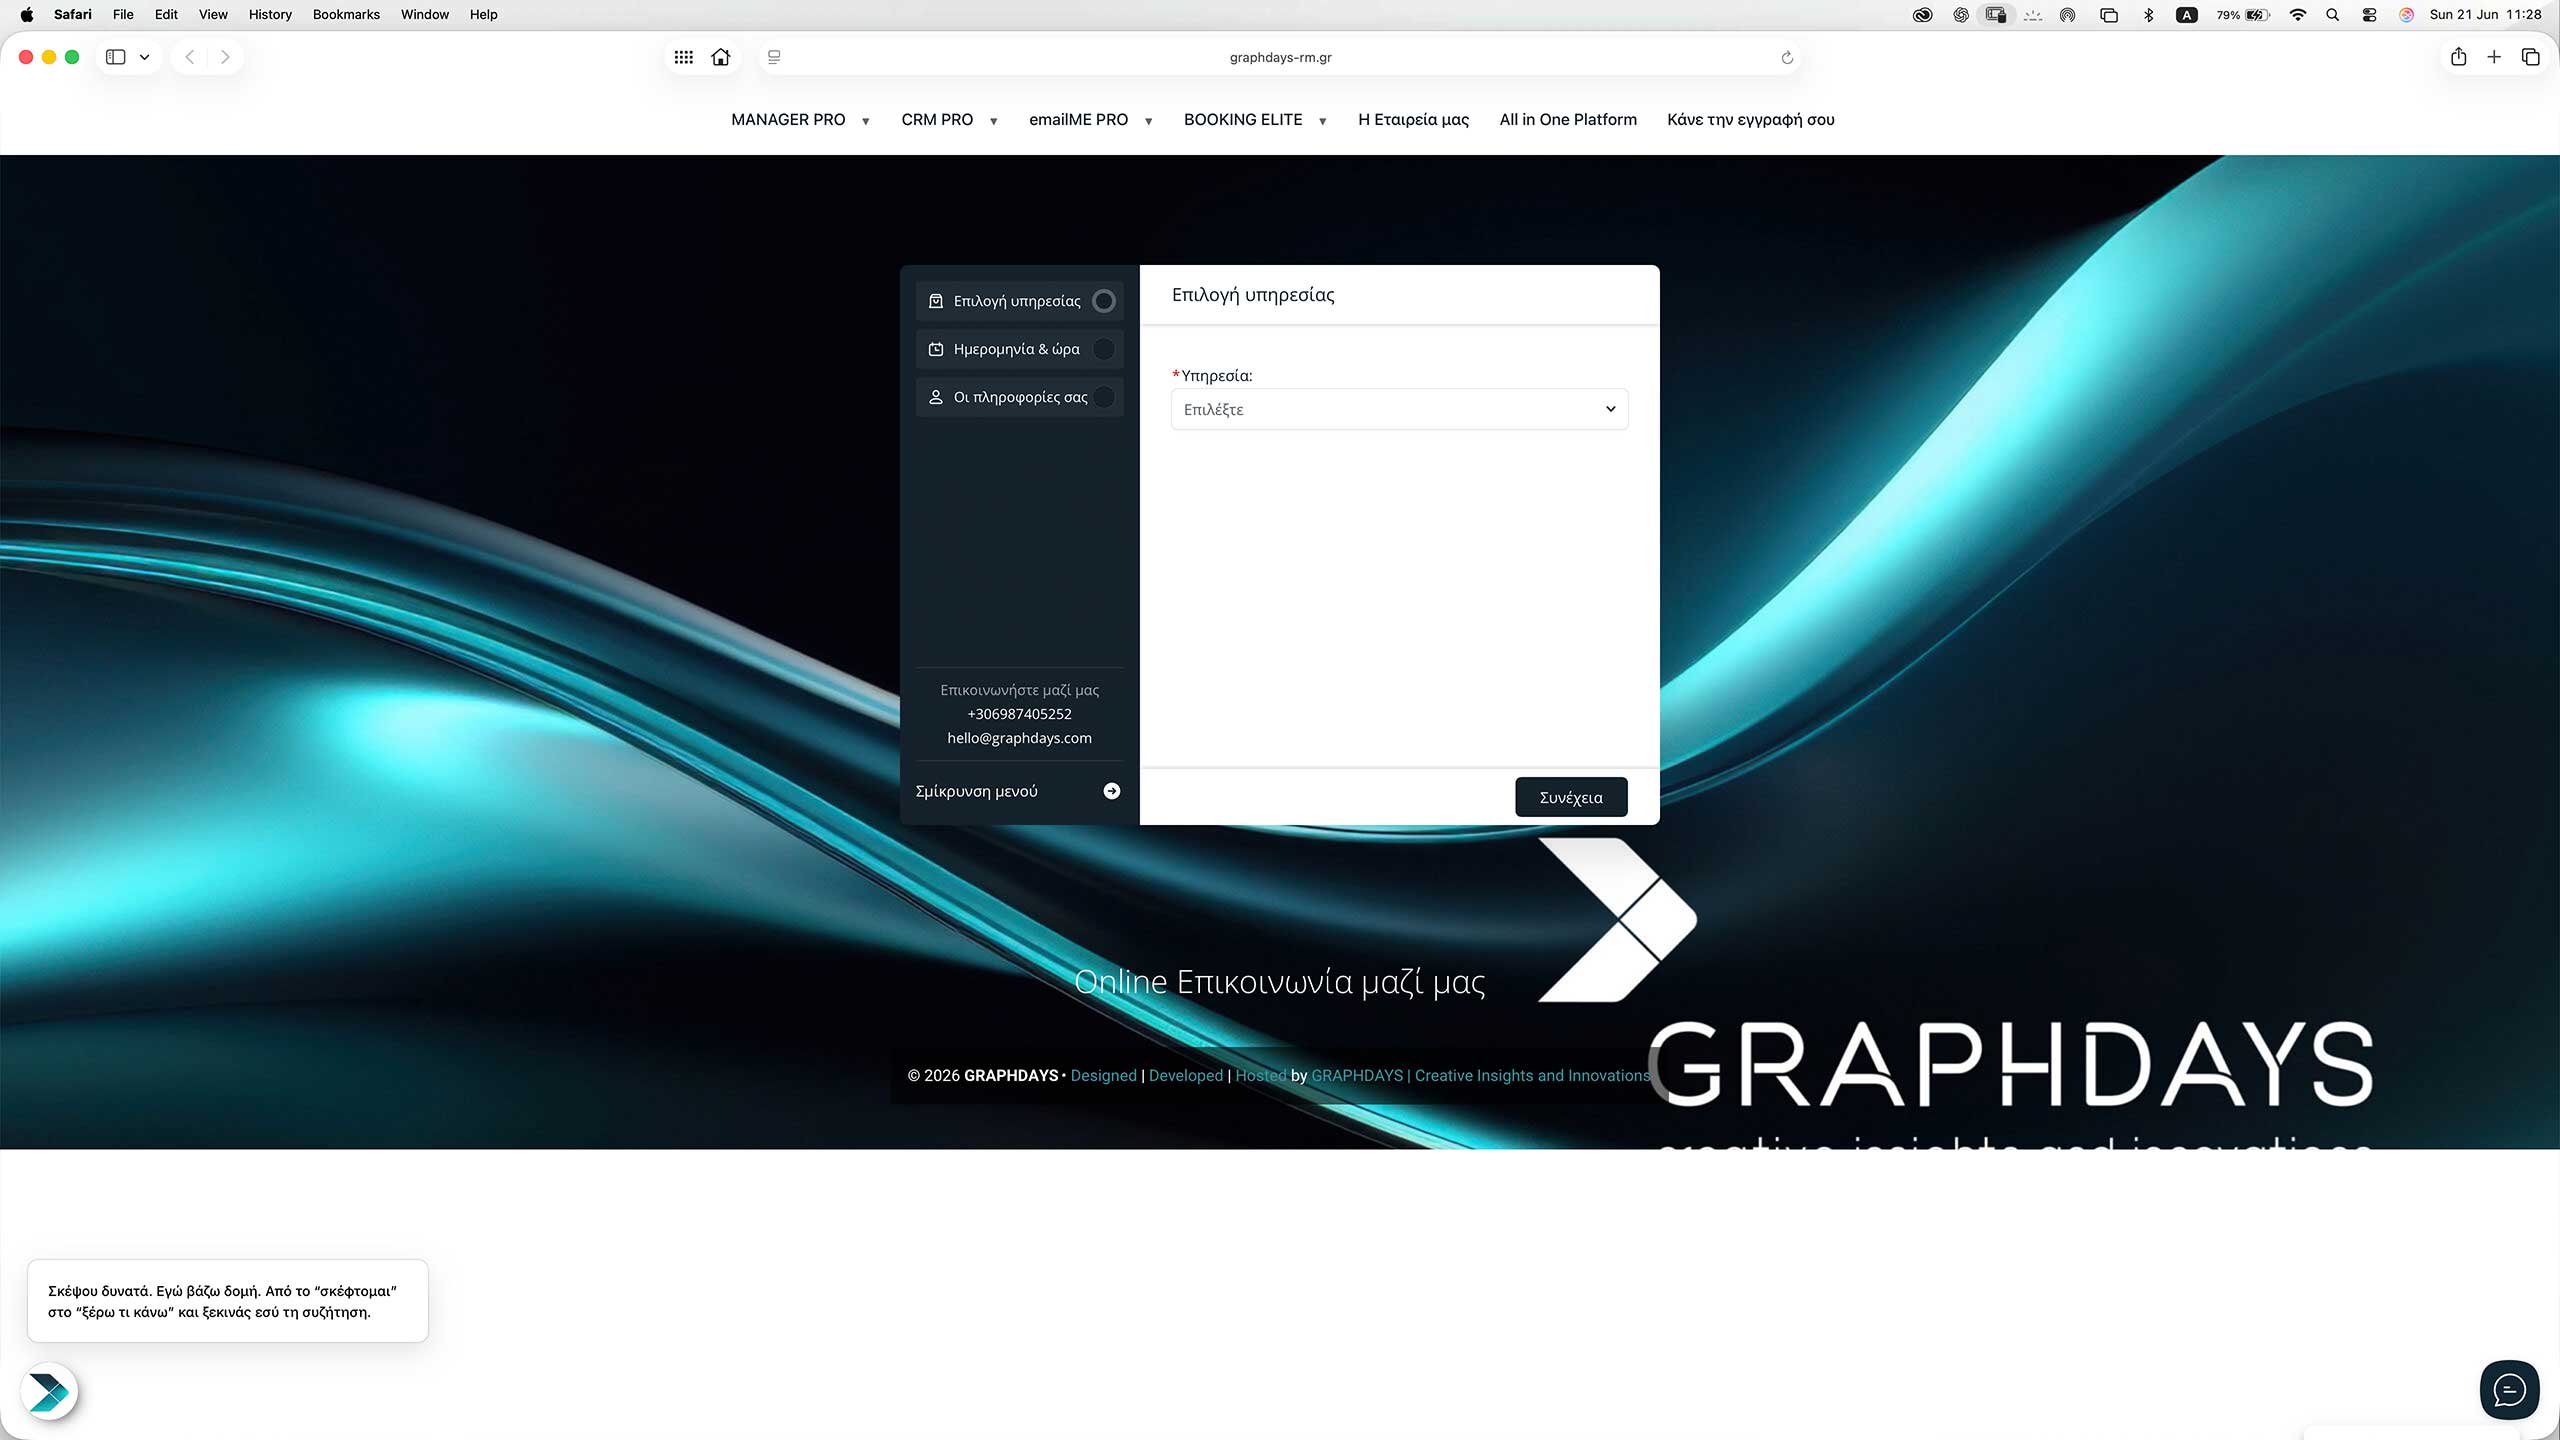Open CRM PRO navigation item
The height and width of the screenshot is (1440, 2560).
point(937,119)
